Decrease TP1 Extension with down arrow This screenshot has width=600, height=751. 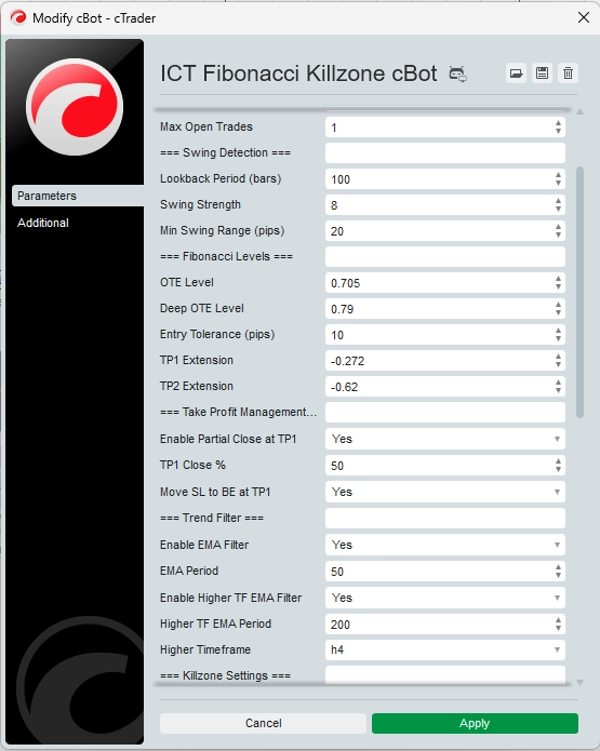[558, 364]
